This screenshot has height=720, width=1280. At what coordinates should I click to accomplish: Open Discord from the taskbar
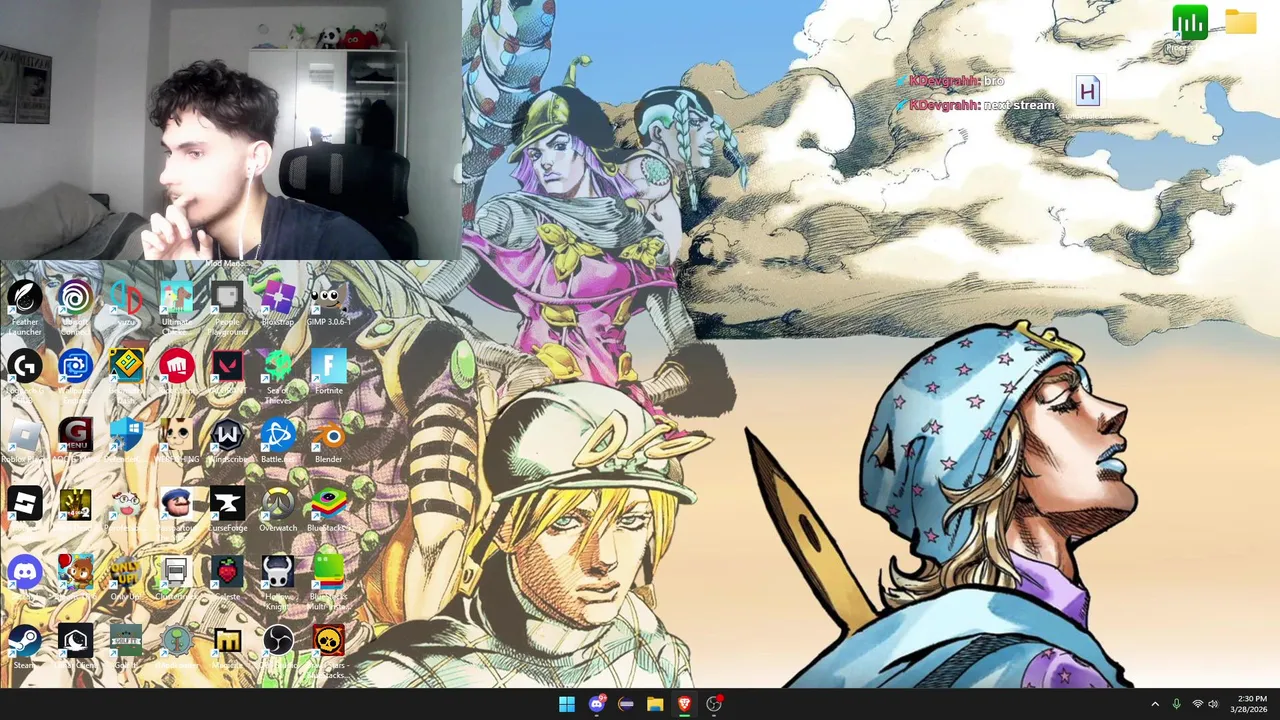pyautogui.click(x=597, y=704)
